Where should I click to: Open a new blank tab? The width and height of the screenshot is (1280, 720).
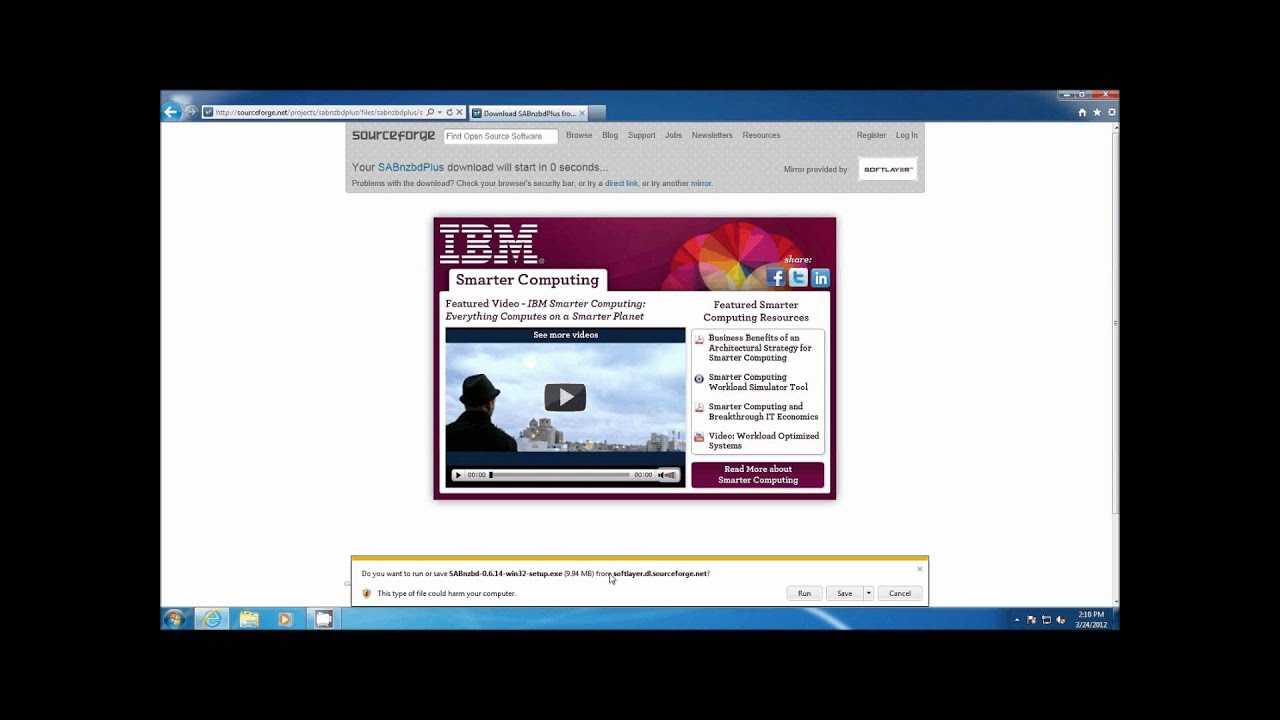598,113
